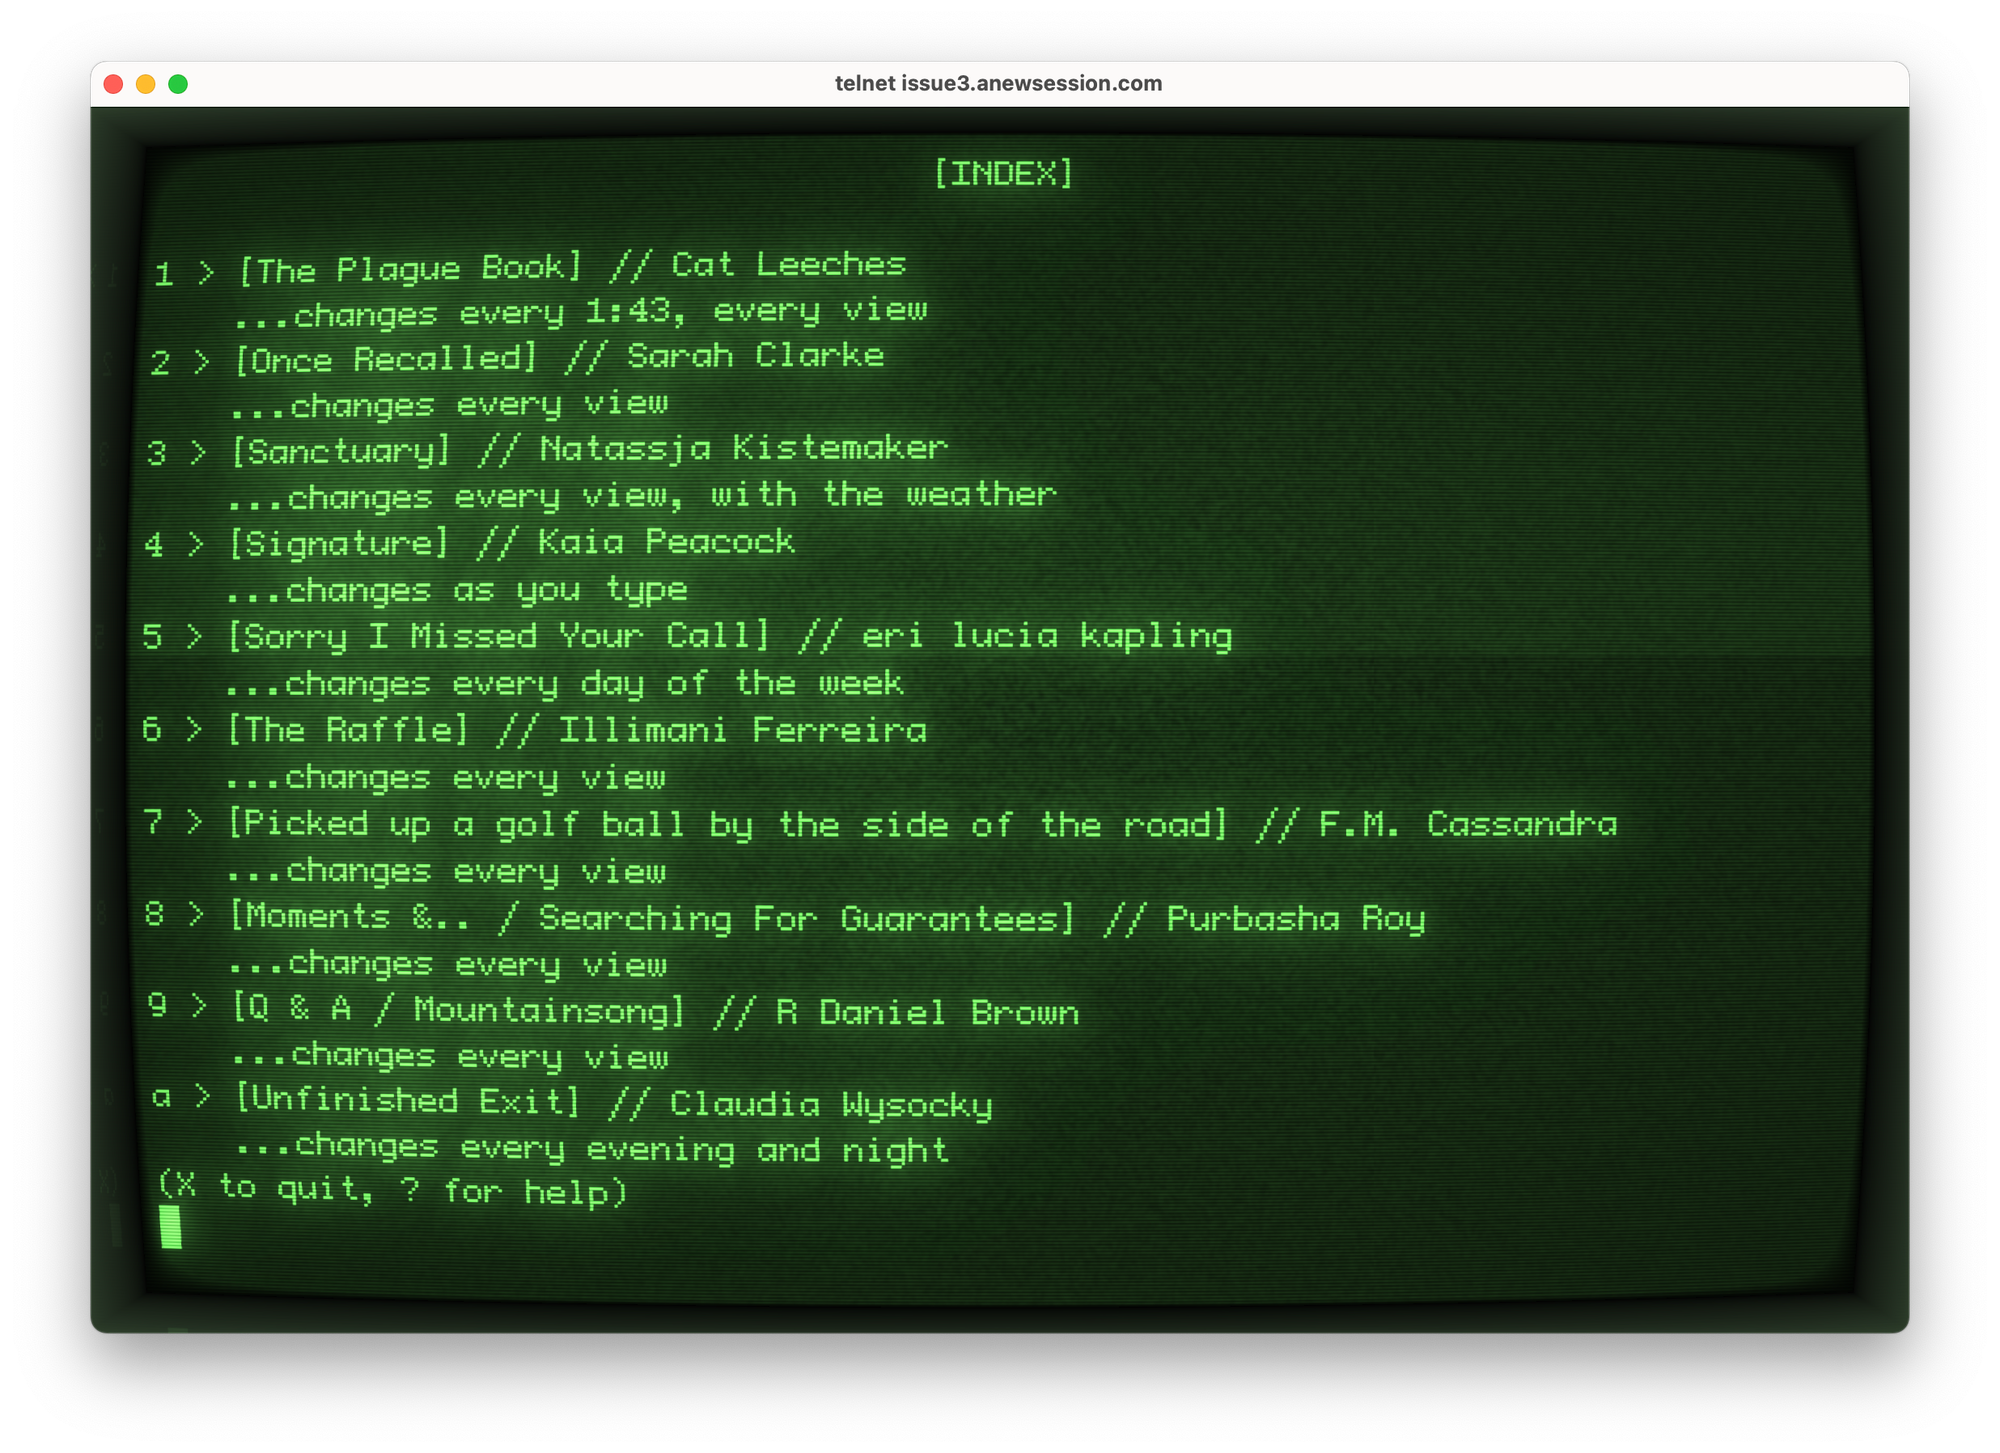The image size is (2000, 1453).
Task: Click index number 5
Action: point(152,637)
